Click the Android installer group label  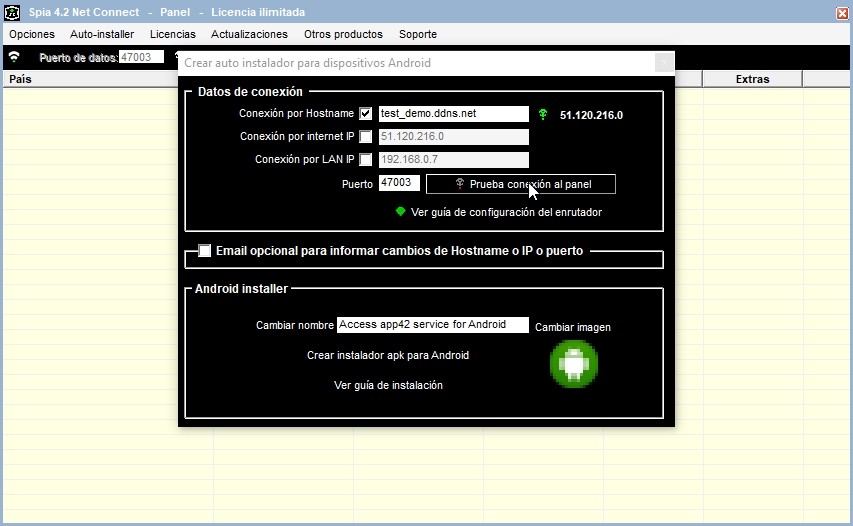tap(242, 288)
